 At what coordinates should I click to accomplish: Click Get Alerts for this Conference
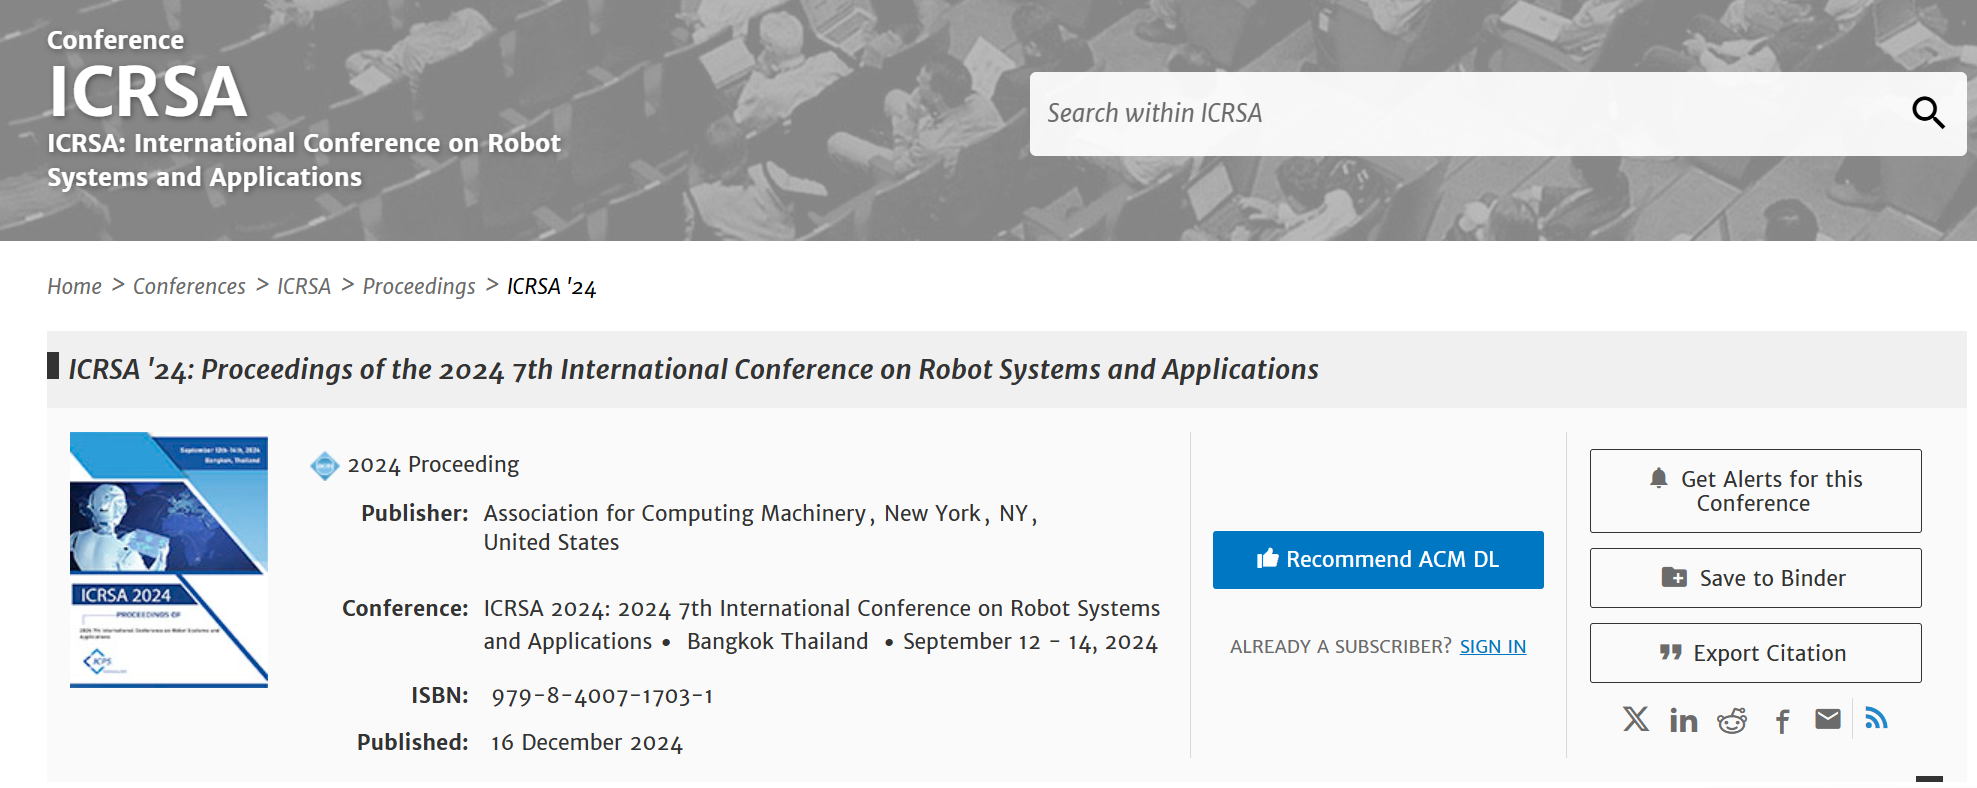click(x=1755, y=491)
